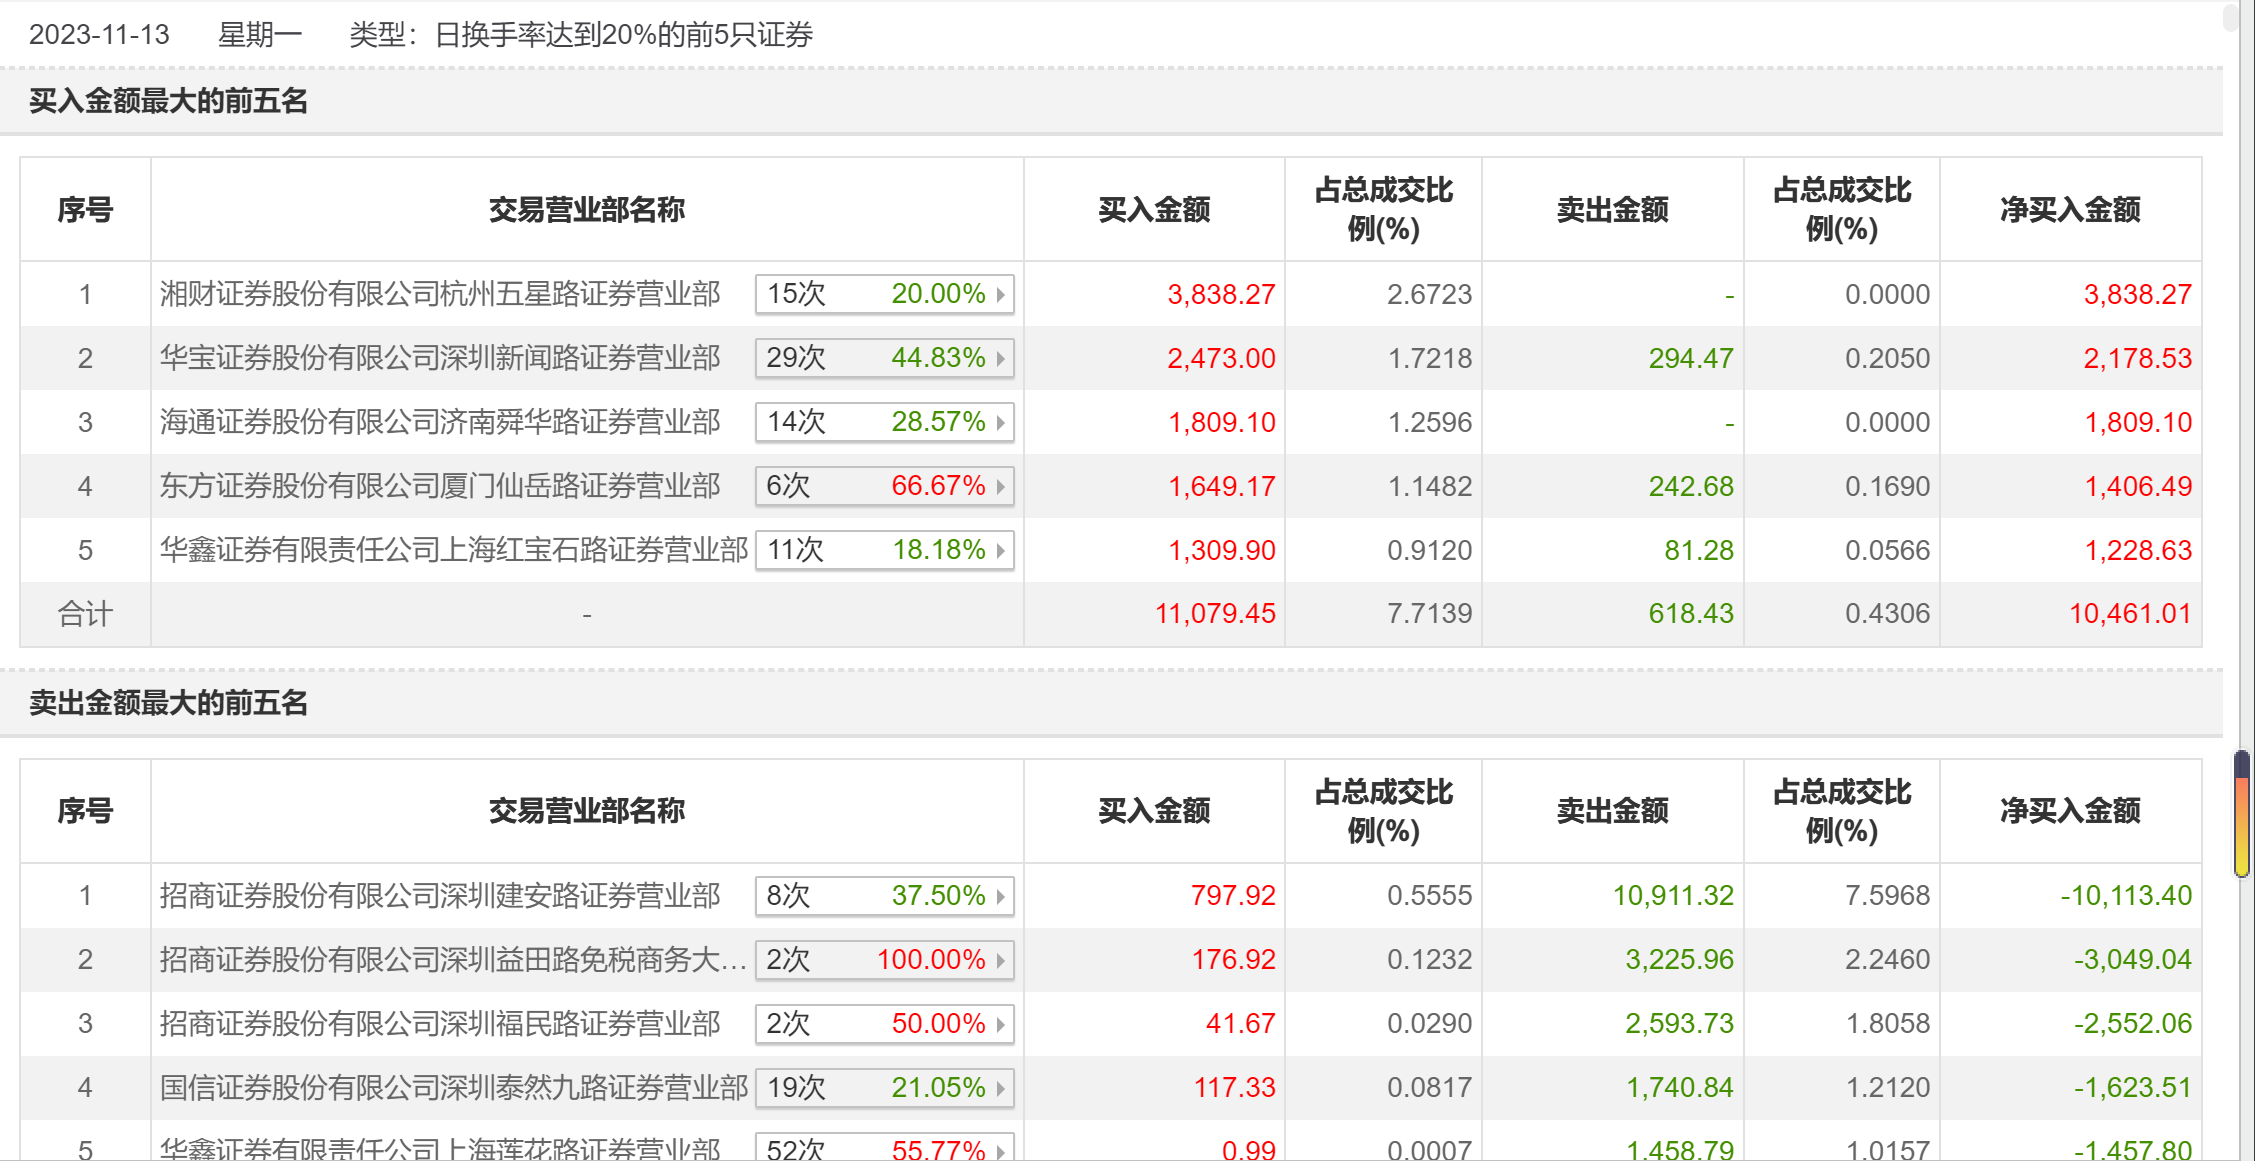The width and height of the screenshot is (2255, 1161).
Task: Open 招商证券深圳建安路证券营业部 link
Action: [x=440, y=896]
